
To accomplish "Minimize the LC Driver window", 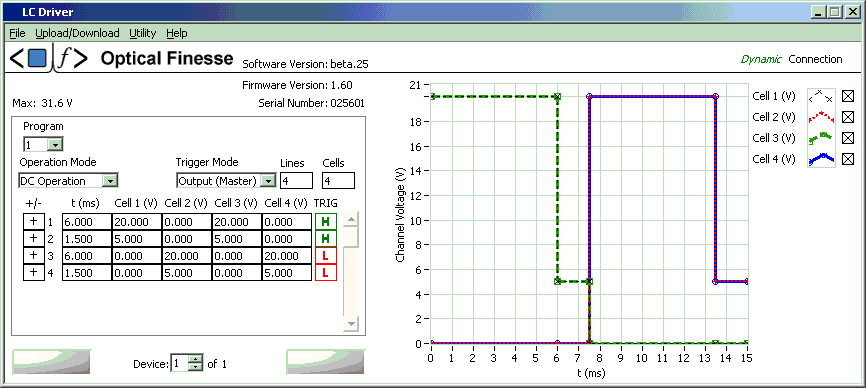I will coord(820,11).
